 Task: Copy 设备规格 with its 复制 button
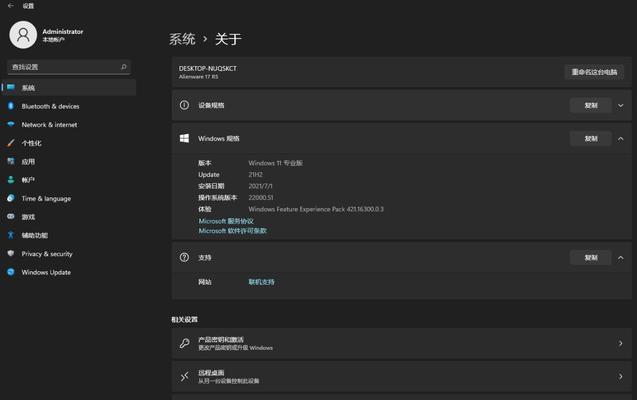pos(591,106)
